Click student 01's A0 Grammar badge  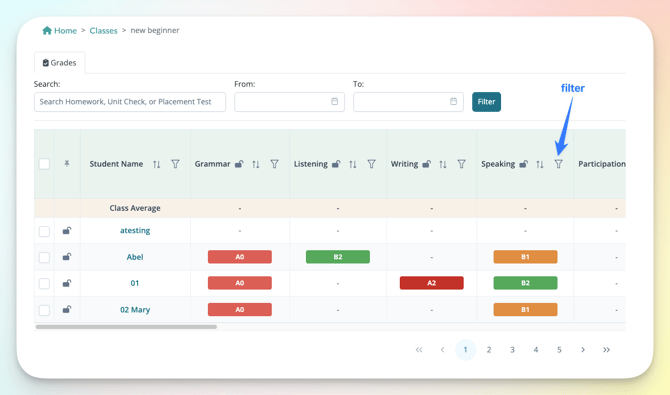(240, 283)
